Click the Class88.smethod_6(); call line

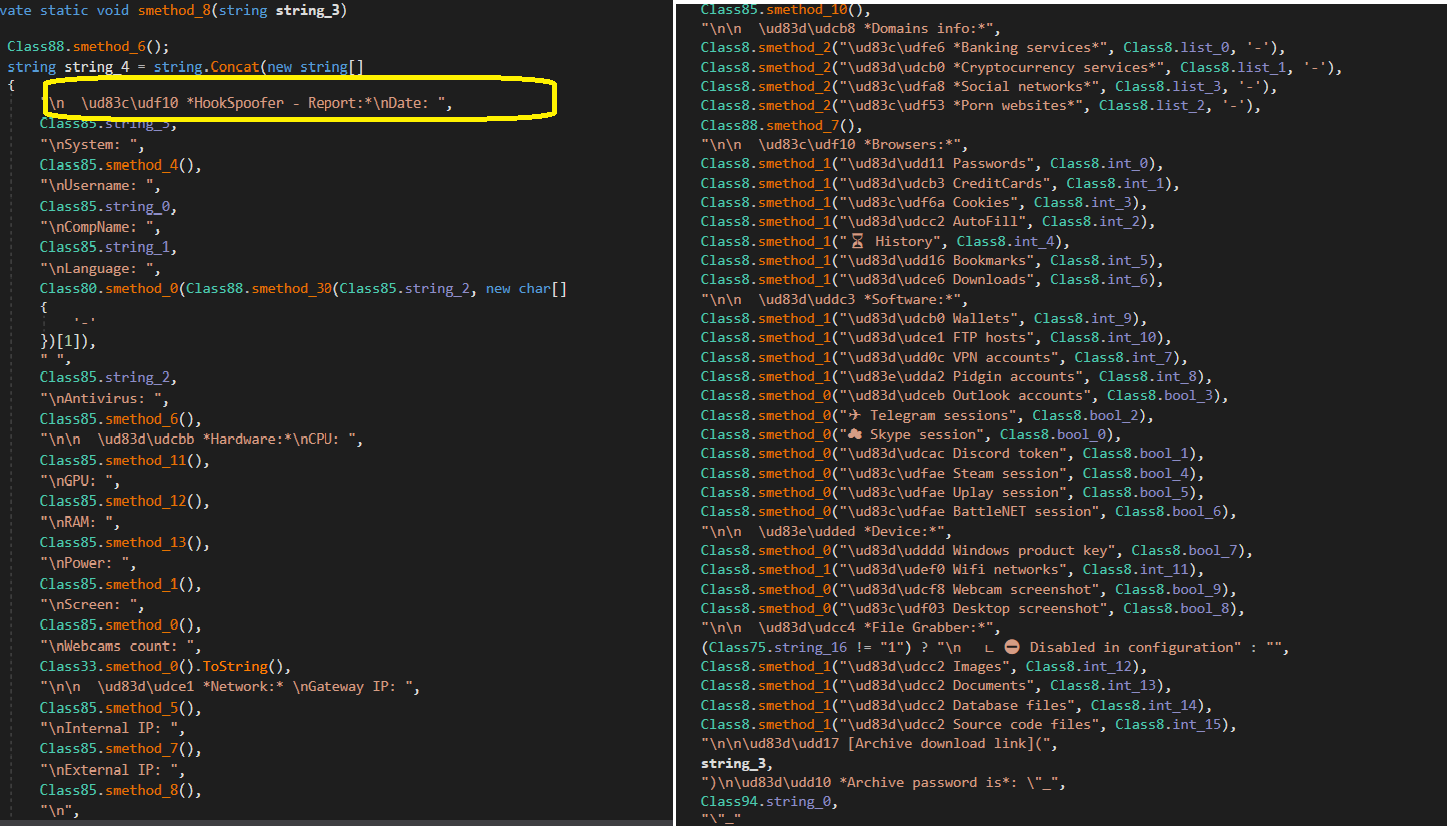[x=88, y=46]
